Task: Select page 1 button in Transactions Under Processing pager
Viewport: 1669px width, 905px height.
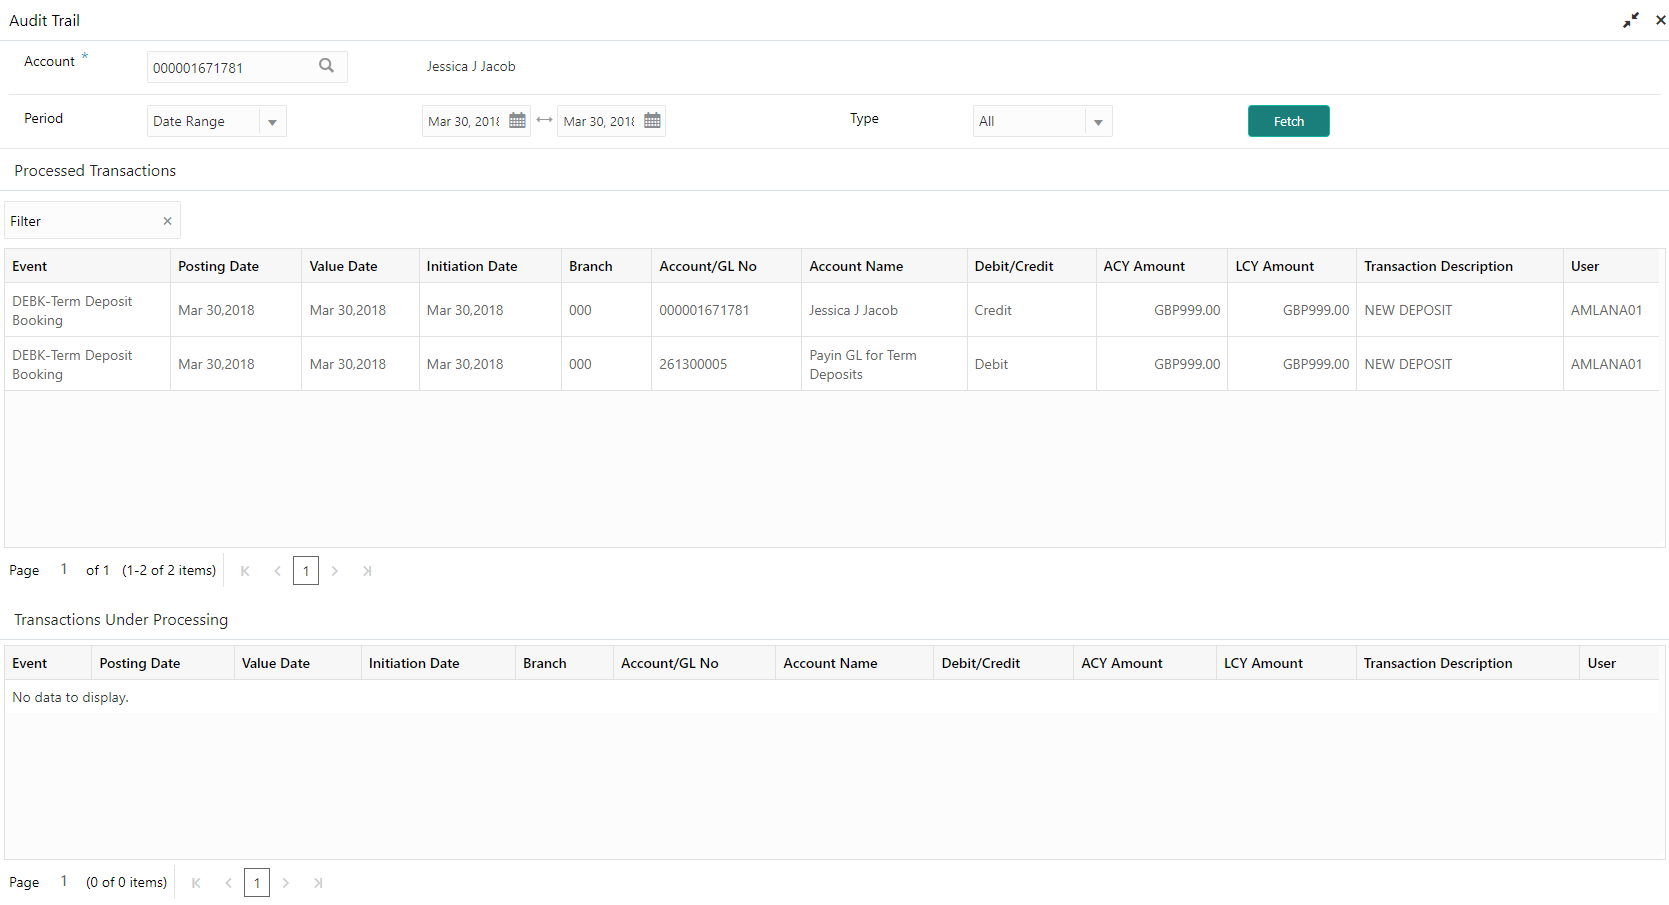Action: [x=257, y=883]
